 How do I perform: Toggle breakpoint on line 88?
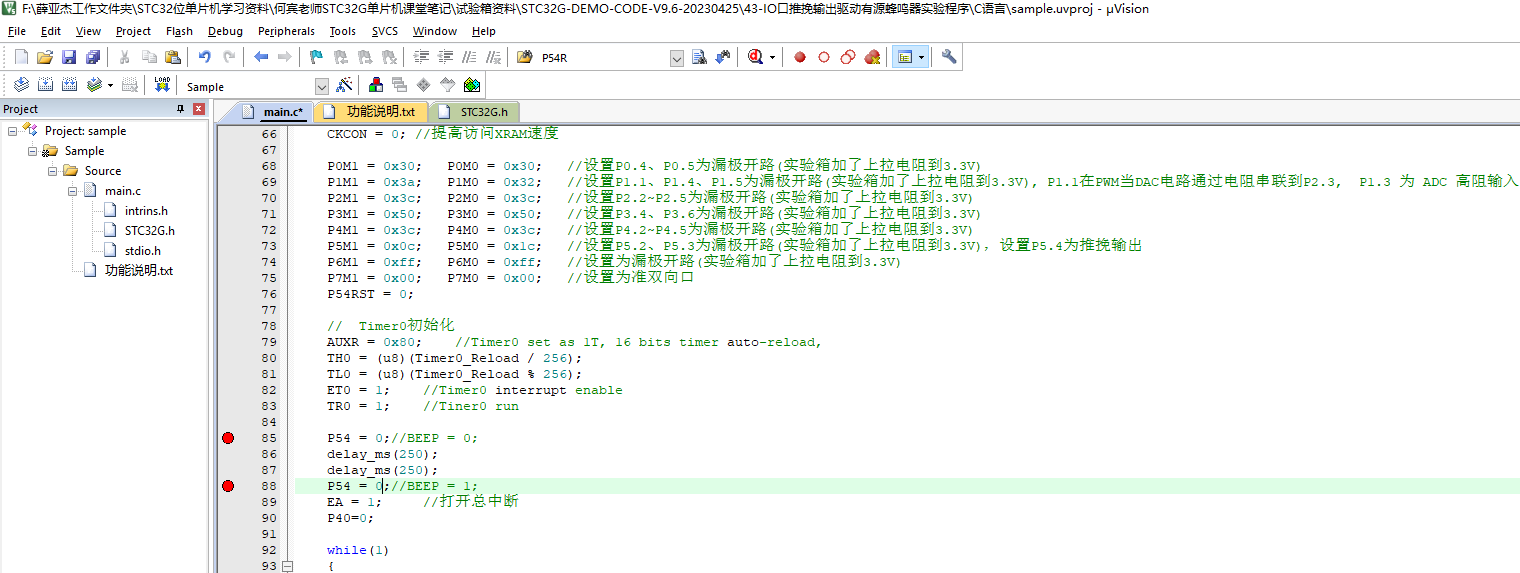228,486
